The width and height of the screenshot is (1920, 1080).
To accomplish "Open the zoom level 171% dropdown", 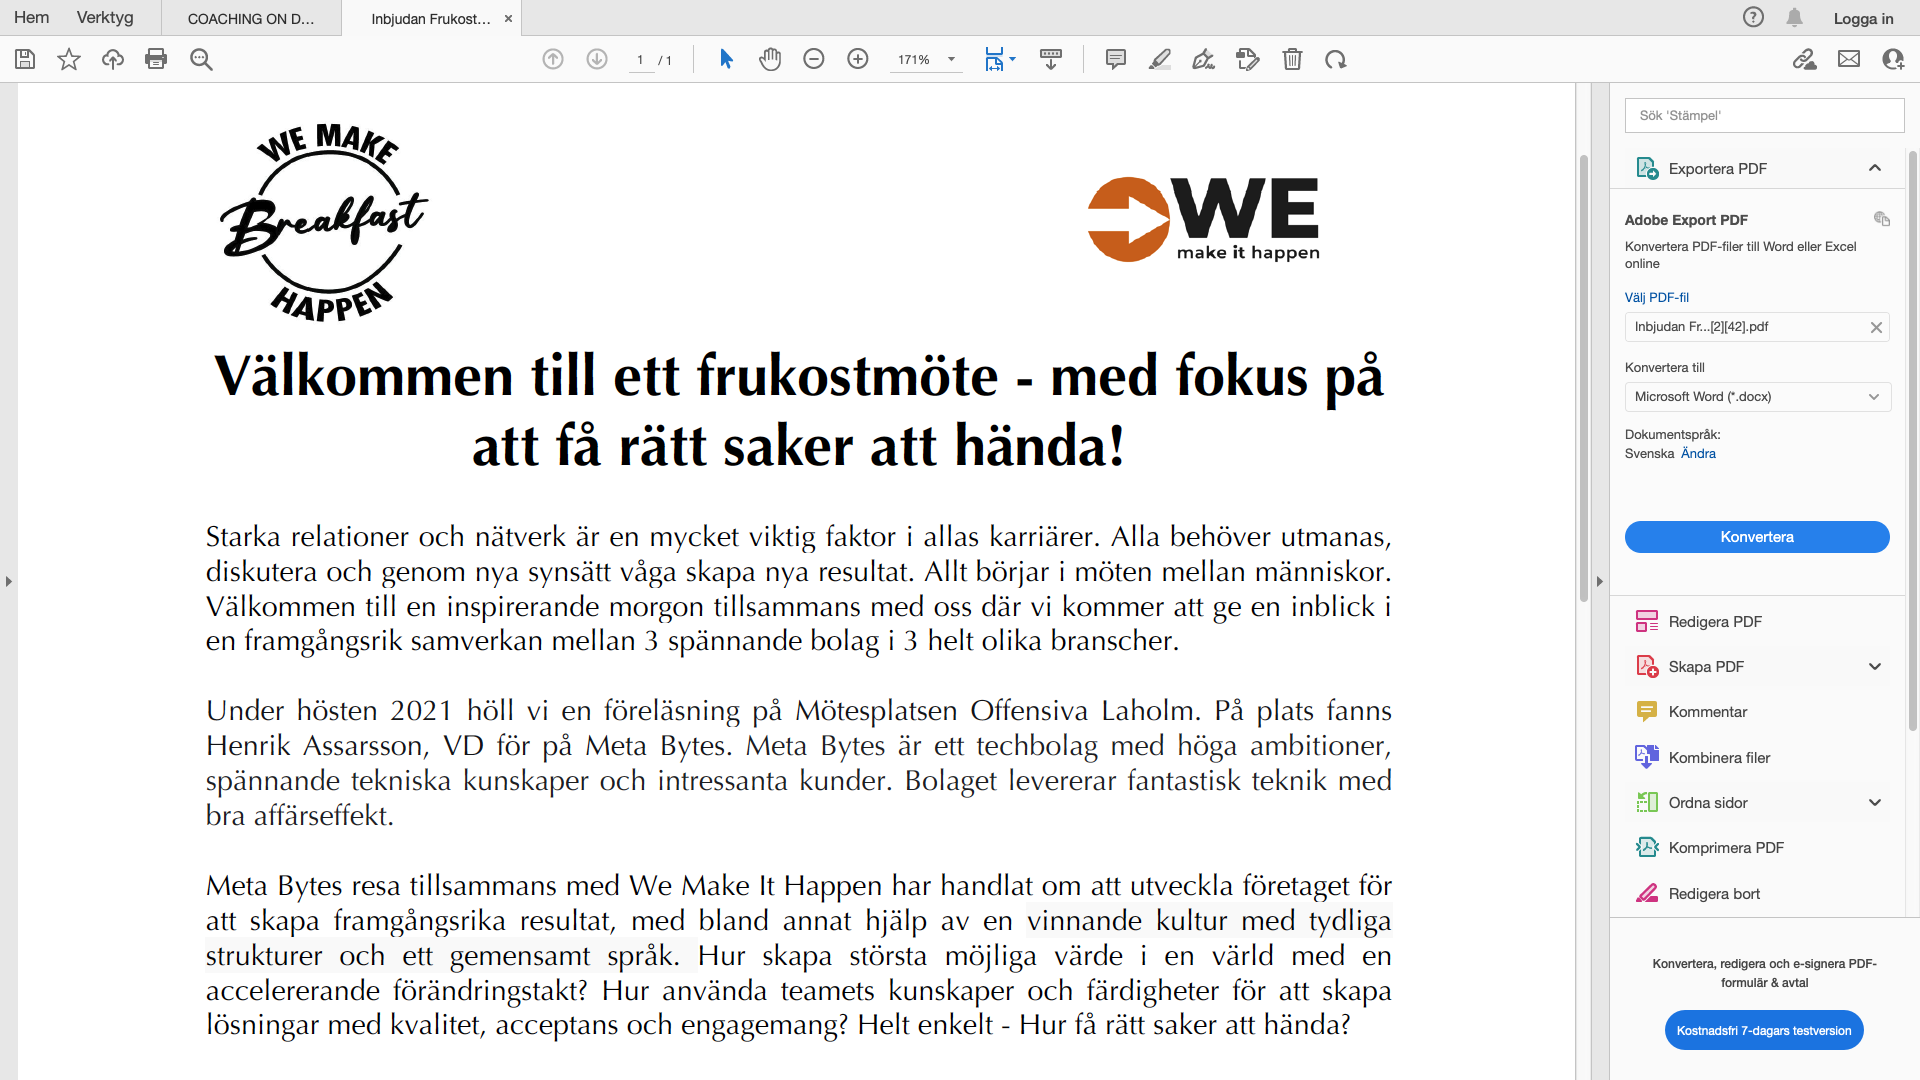I will [951, 60].
